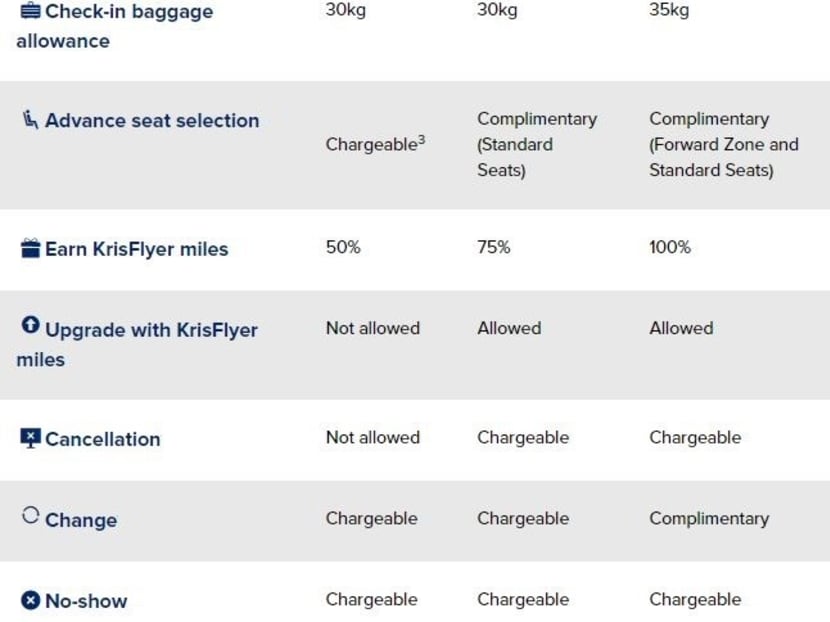Click the Earn KrisFlyer miles gift icon

tap(31, 249)
